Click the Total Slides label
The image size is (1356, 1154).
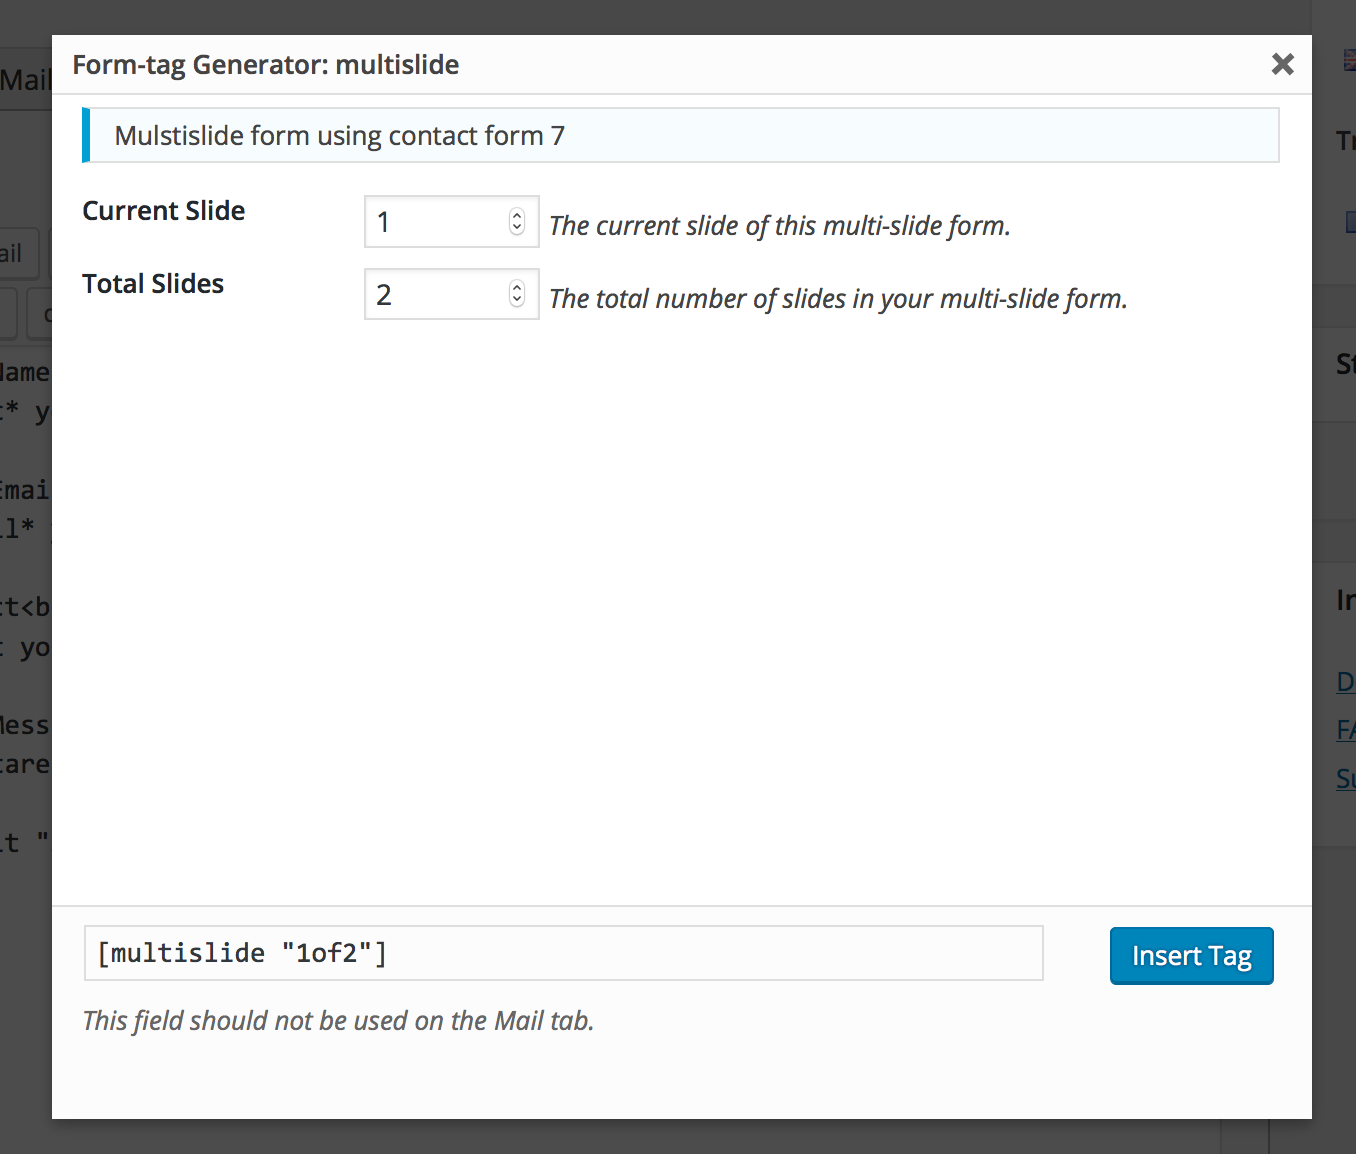point(153,284)
